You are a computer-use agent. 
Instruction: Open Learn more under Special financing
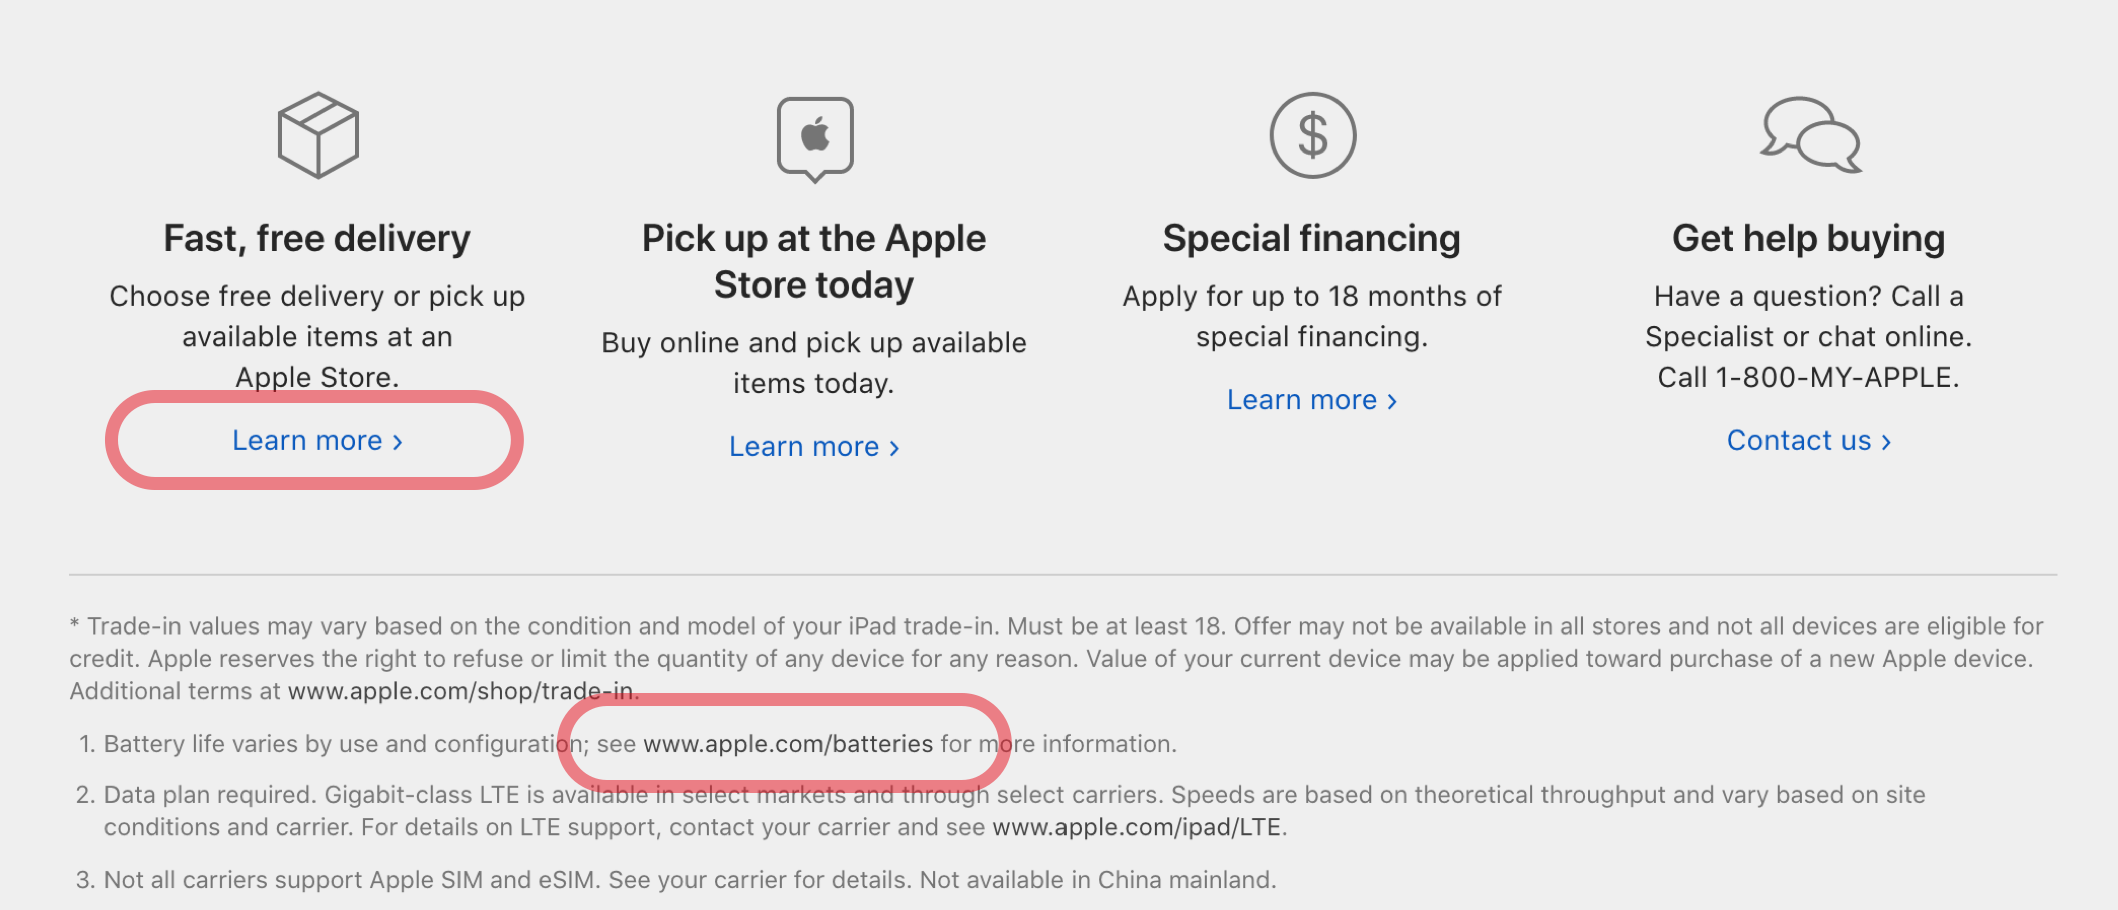tap(1312, 400)
